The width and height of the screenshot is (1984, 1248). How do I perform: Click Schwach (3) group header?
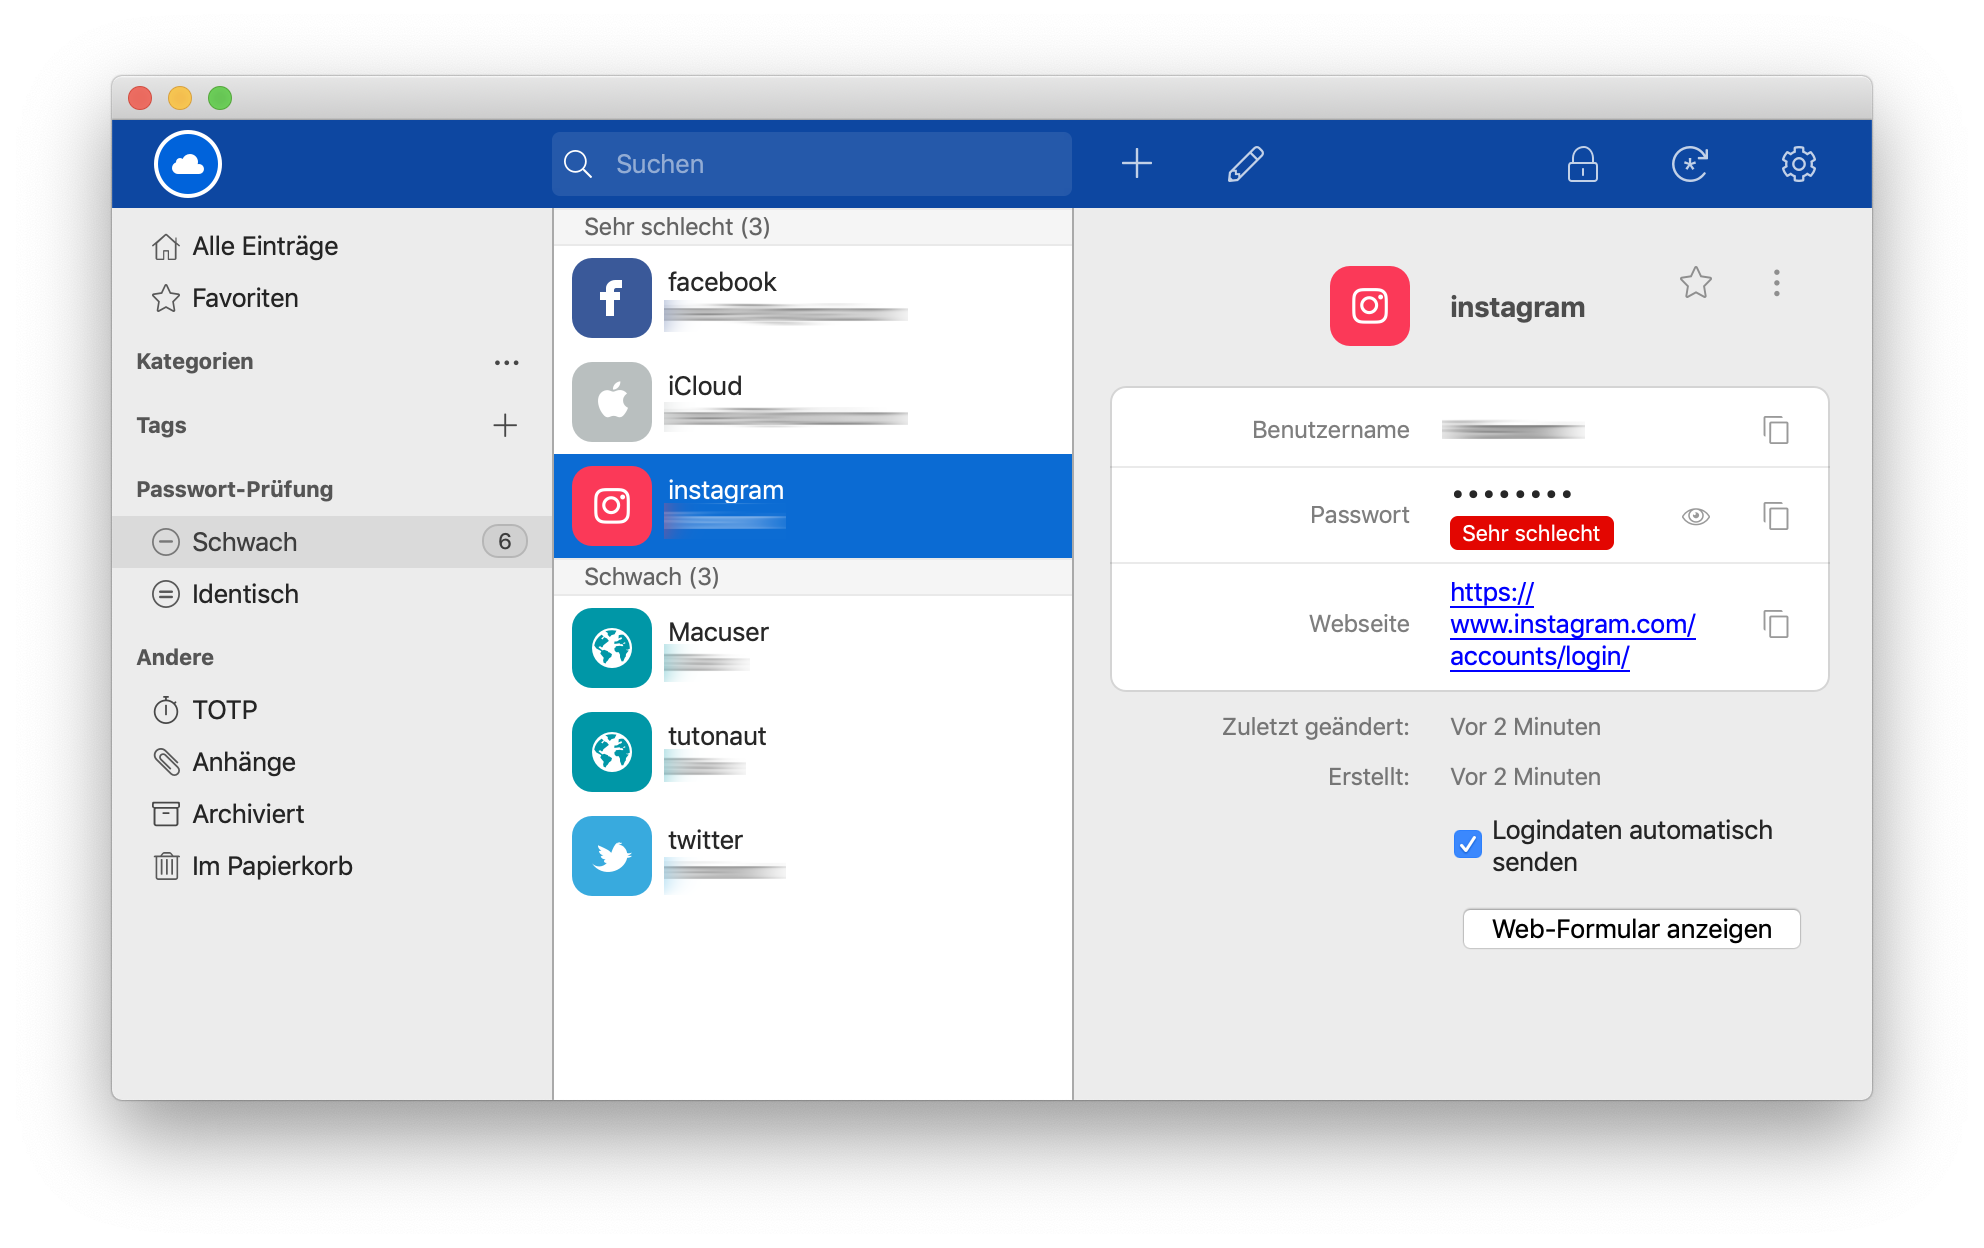coord(812,577)
